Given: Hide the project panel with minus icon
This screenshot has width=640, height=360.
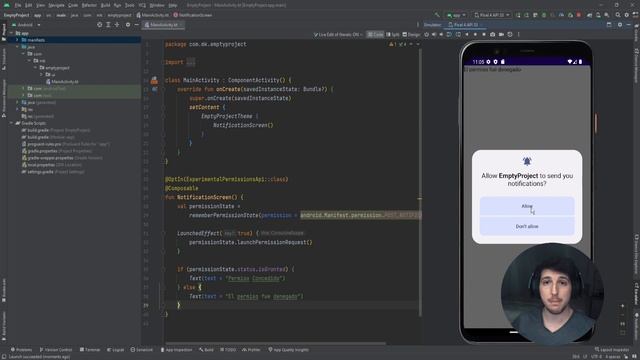Looking at the screenshot, I should tap(136, 25).
